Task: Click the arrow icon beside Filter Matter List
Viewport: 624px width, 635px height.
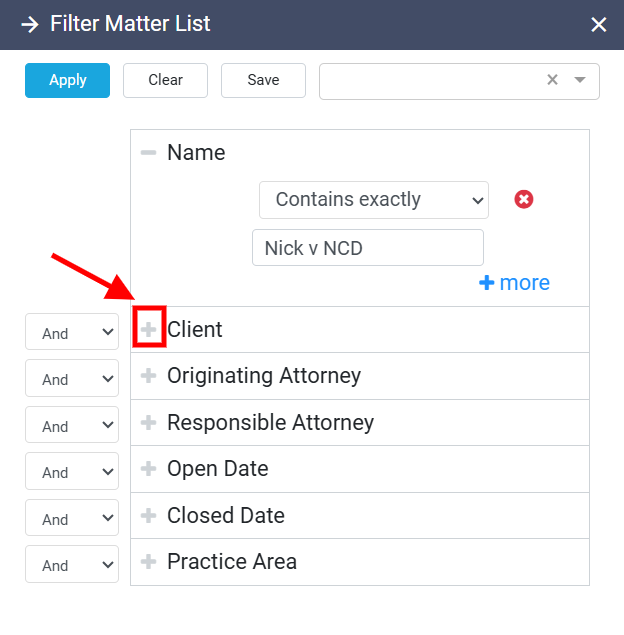Action: point(30,24)
